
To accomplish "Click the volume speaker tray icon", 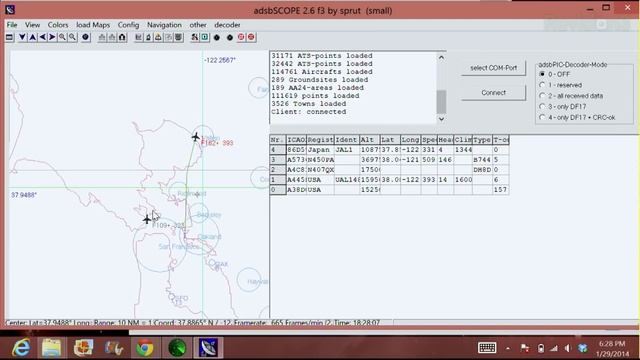I will pos(568,348).
